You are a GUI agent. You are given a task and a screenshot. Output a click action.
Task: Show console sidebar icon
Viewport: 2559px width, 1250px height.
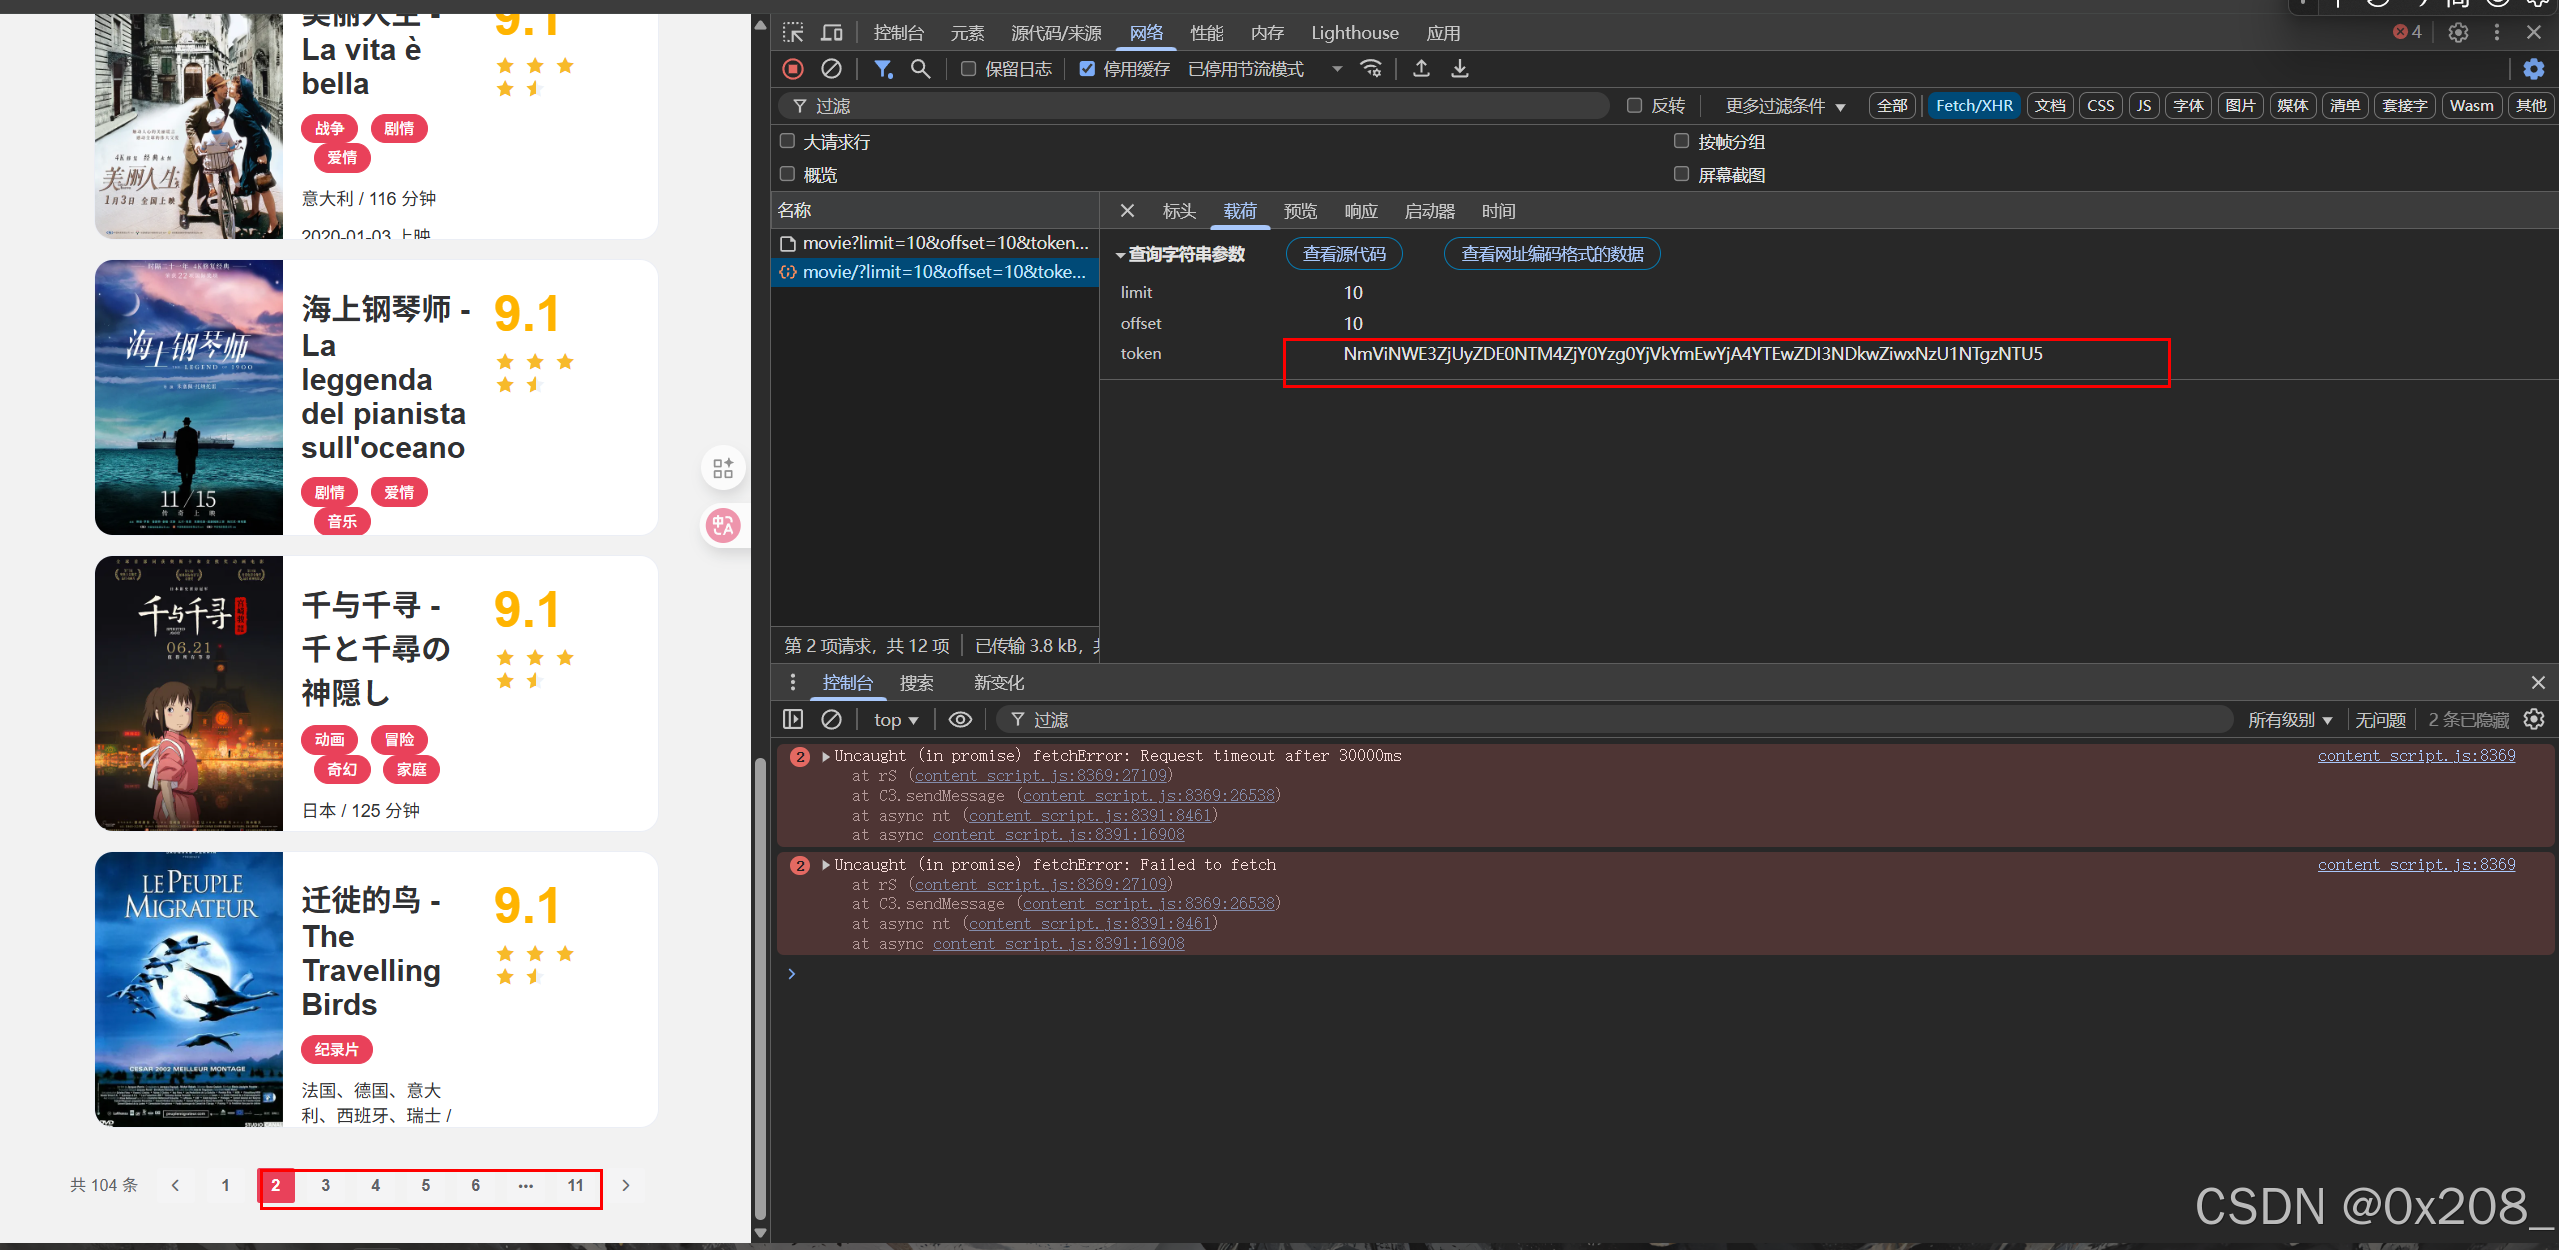click(x=793, y=719)
